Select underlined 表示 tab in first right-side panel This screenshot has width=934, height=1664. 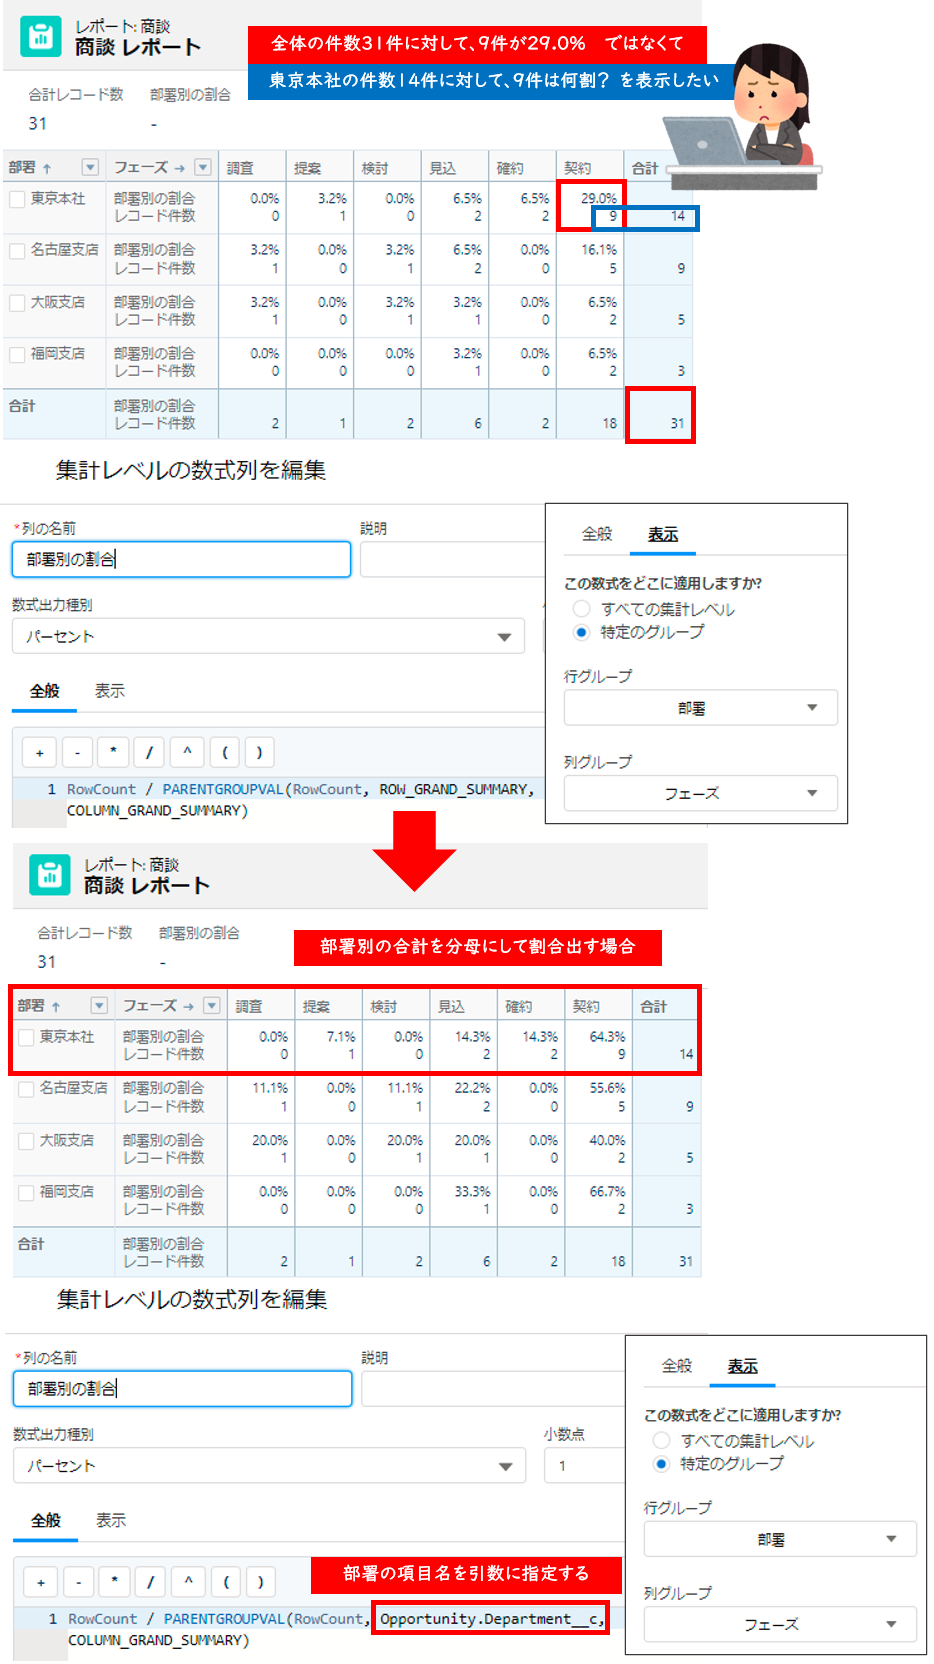point(663,534)
